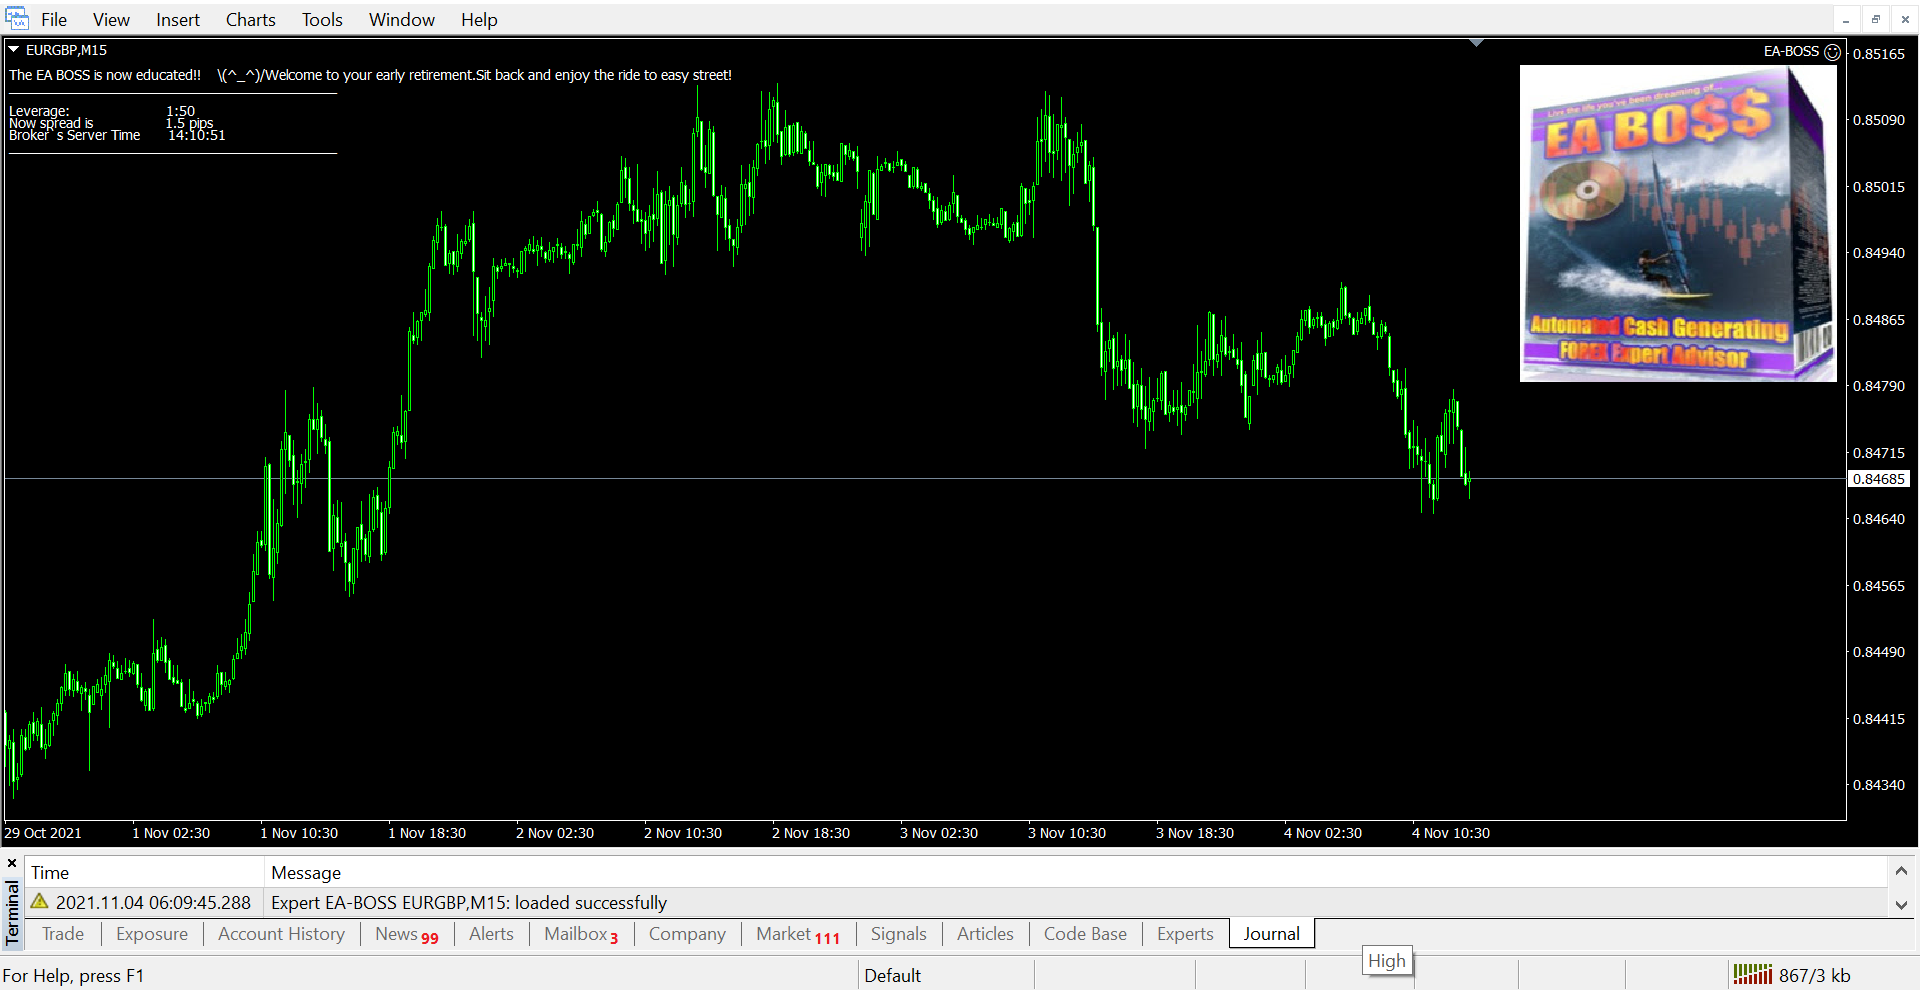Click the connection status bars icon
The height and width of the screenshot is (990, 1920).
click(x=1752, y=975)
